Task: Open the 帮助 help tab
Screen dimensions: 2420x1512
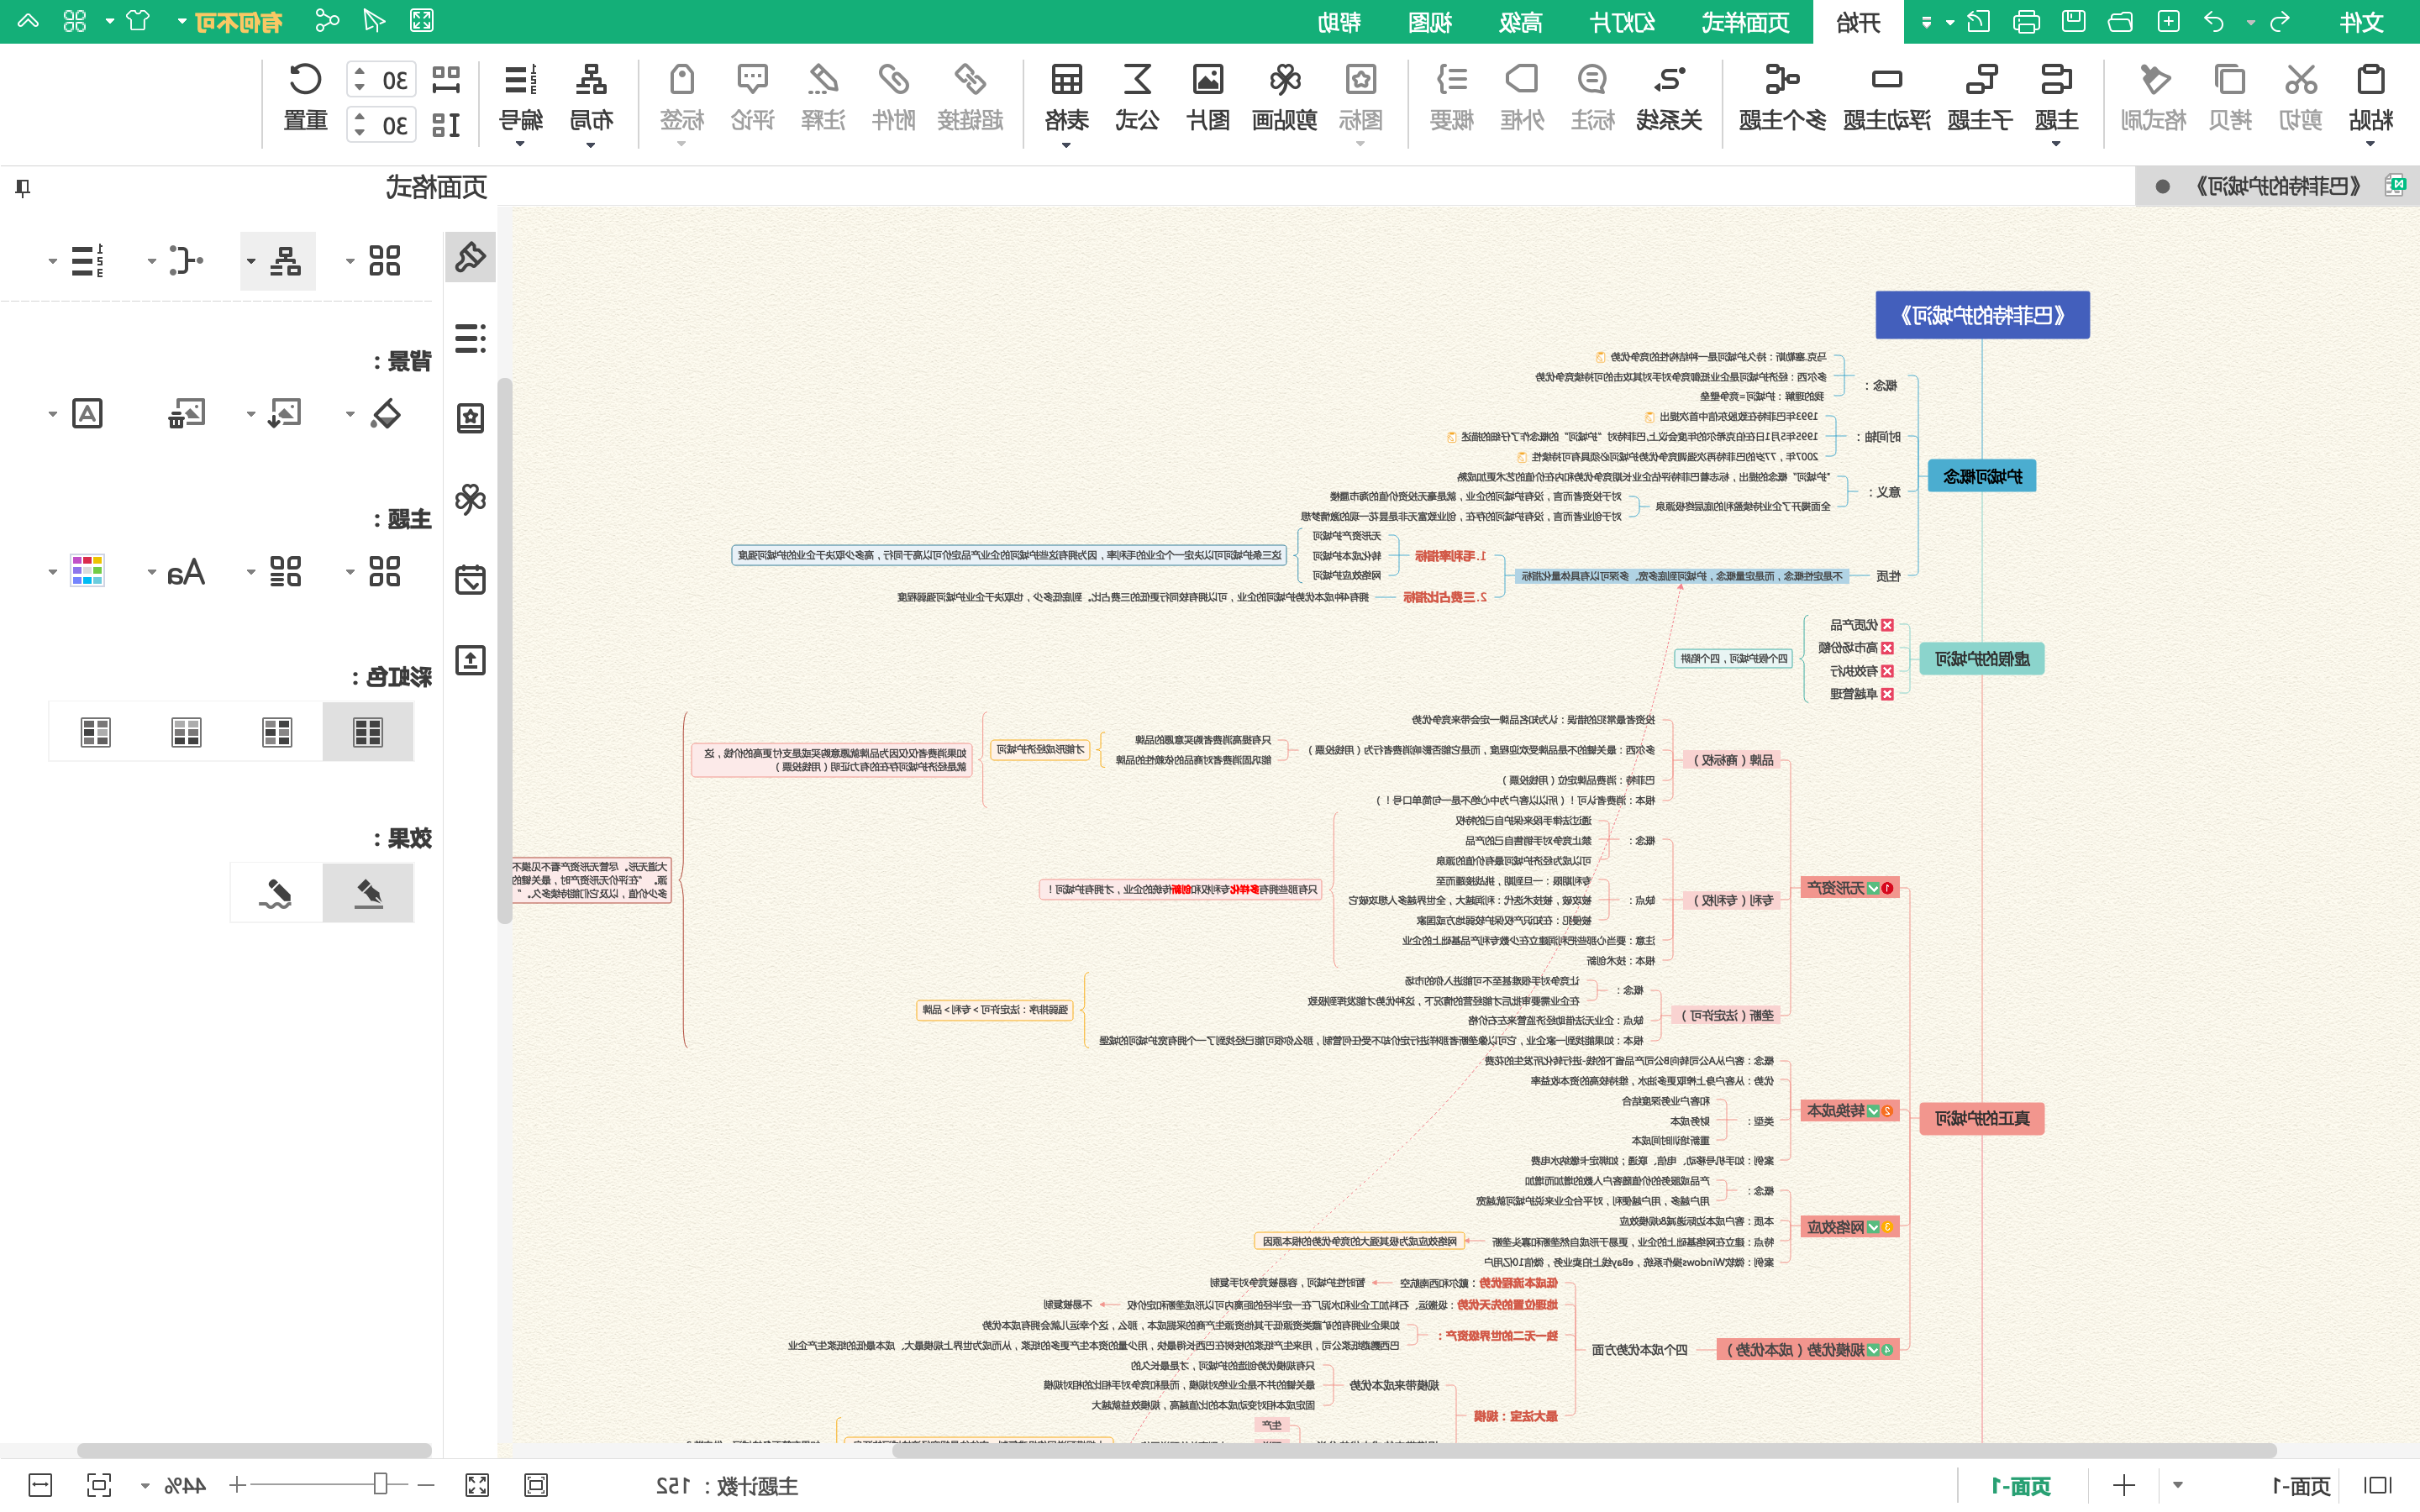Action: (x=1339, y=22)
